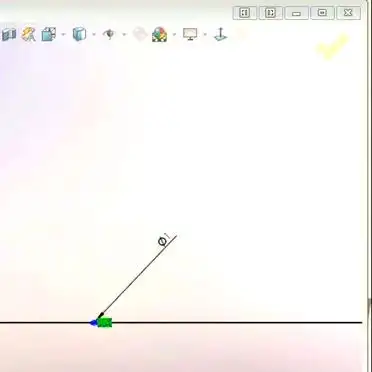Select the long horizontal sketch line
372x372 pixels.
pos(181,323)
